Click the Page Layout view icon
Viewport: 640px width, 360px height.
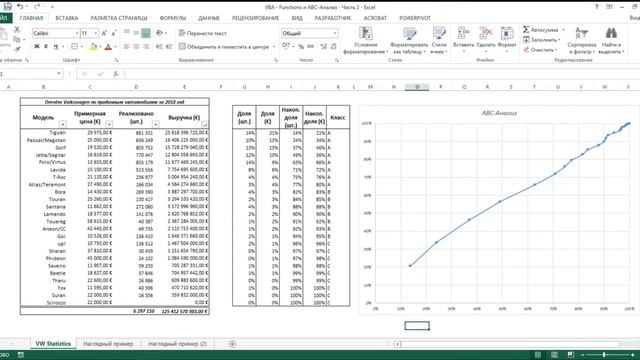click(554, 355)
